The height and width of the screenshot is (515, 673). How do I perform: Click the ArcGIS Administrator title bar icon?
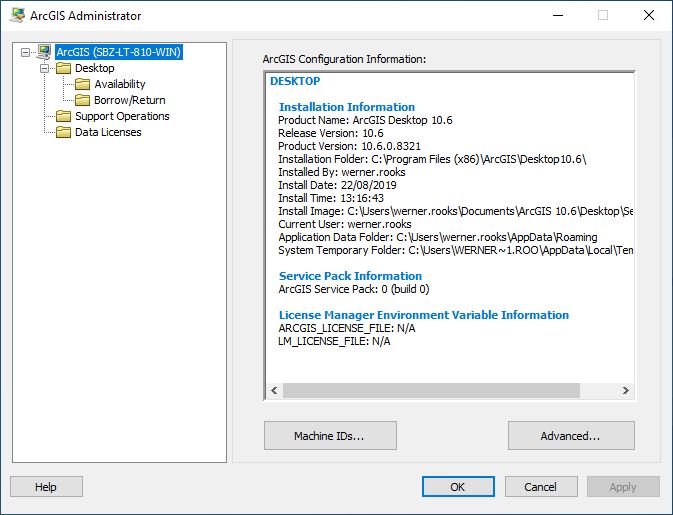17,15
